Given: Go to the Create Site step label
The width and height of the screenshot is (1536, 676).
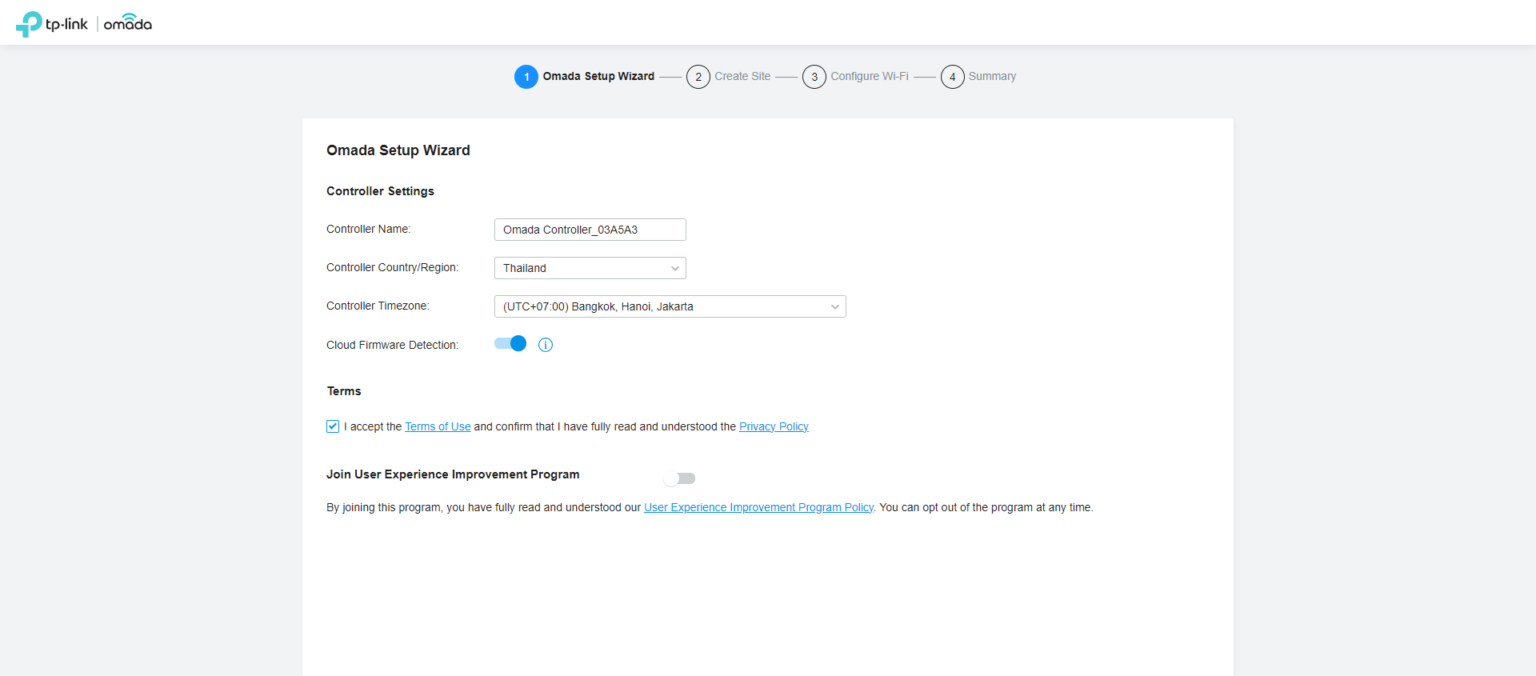Looking at the screenshot, I should coord(742,77).
